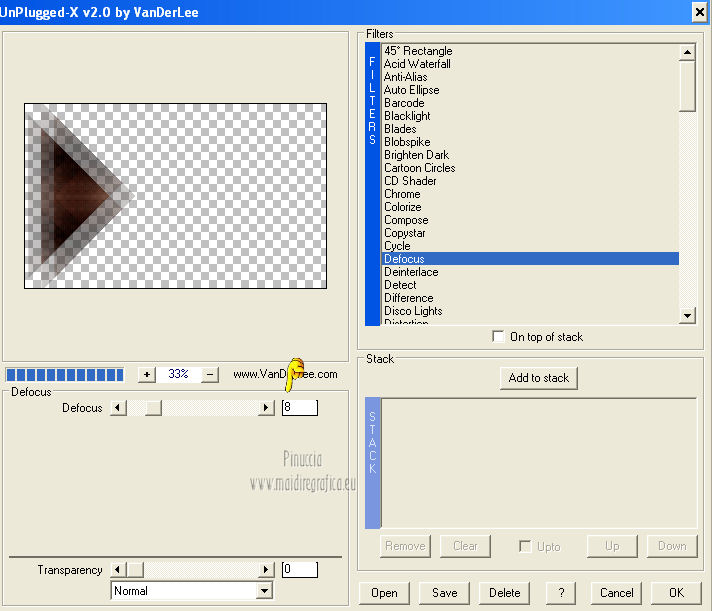Viewport: 712px width, 611px height.
Task: Select the highlighted Defocus filter
Action: tap(530, 259)
